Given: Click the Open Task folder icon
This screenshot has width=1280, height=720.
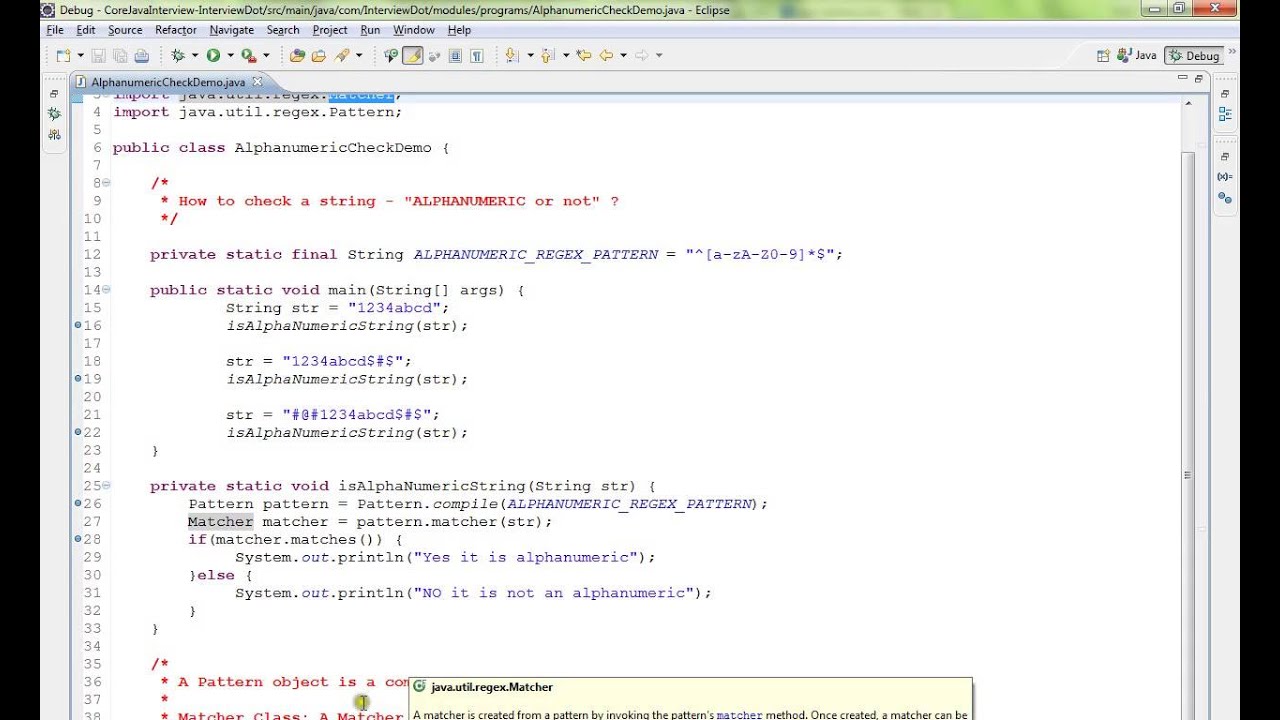Looking at the screenshot, I should point(318,55).
